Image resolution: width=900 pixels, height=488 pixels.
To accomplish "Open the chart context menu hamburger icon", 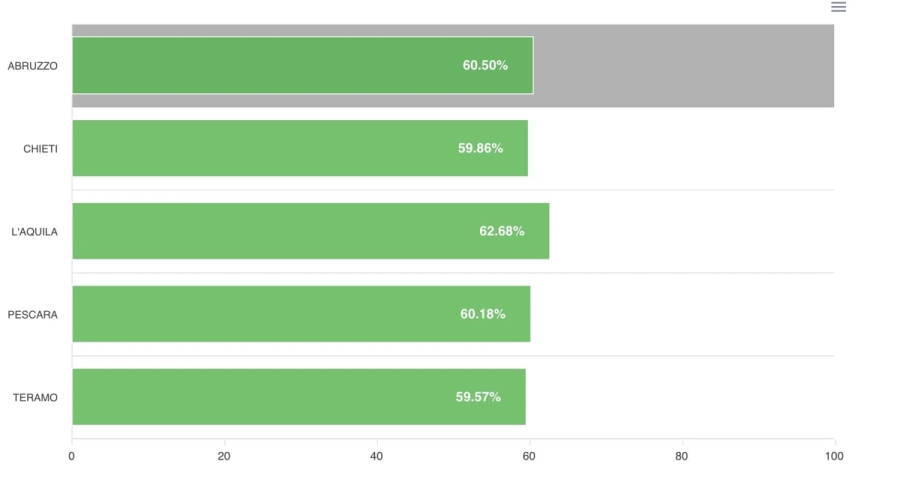I will [838, 7].
